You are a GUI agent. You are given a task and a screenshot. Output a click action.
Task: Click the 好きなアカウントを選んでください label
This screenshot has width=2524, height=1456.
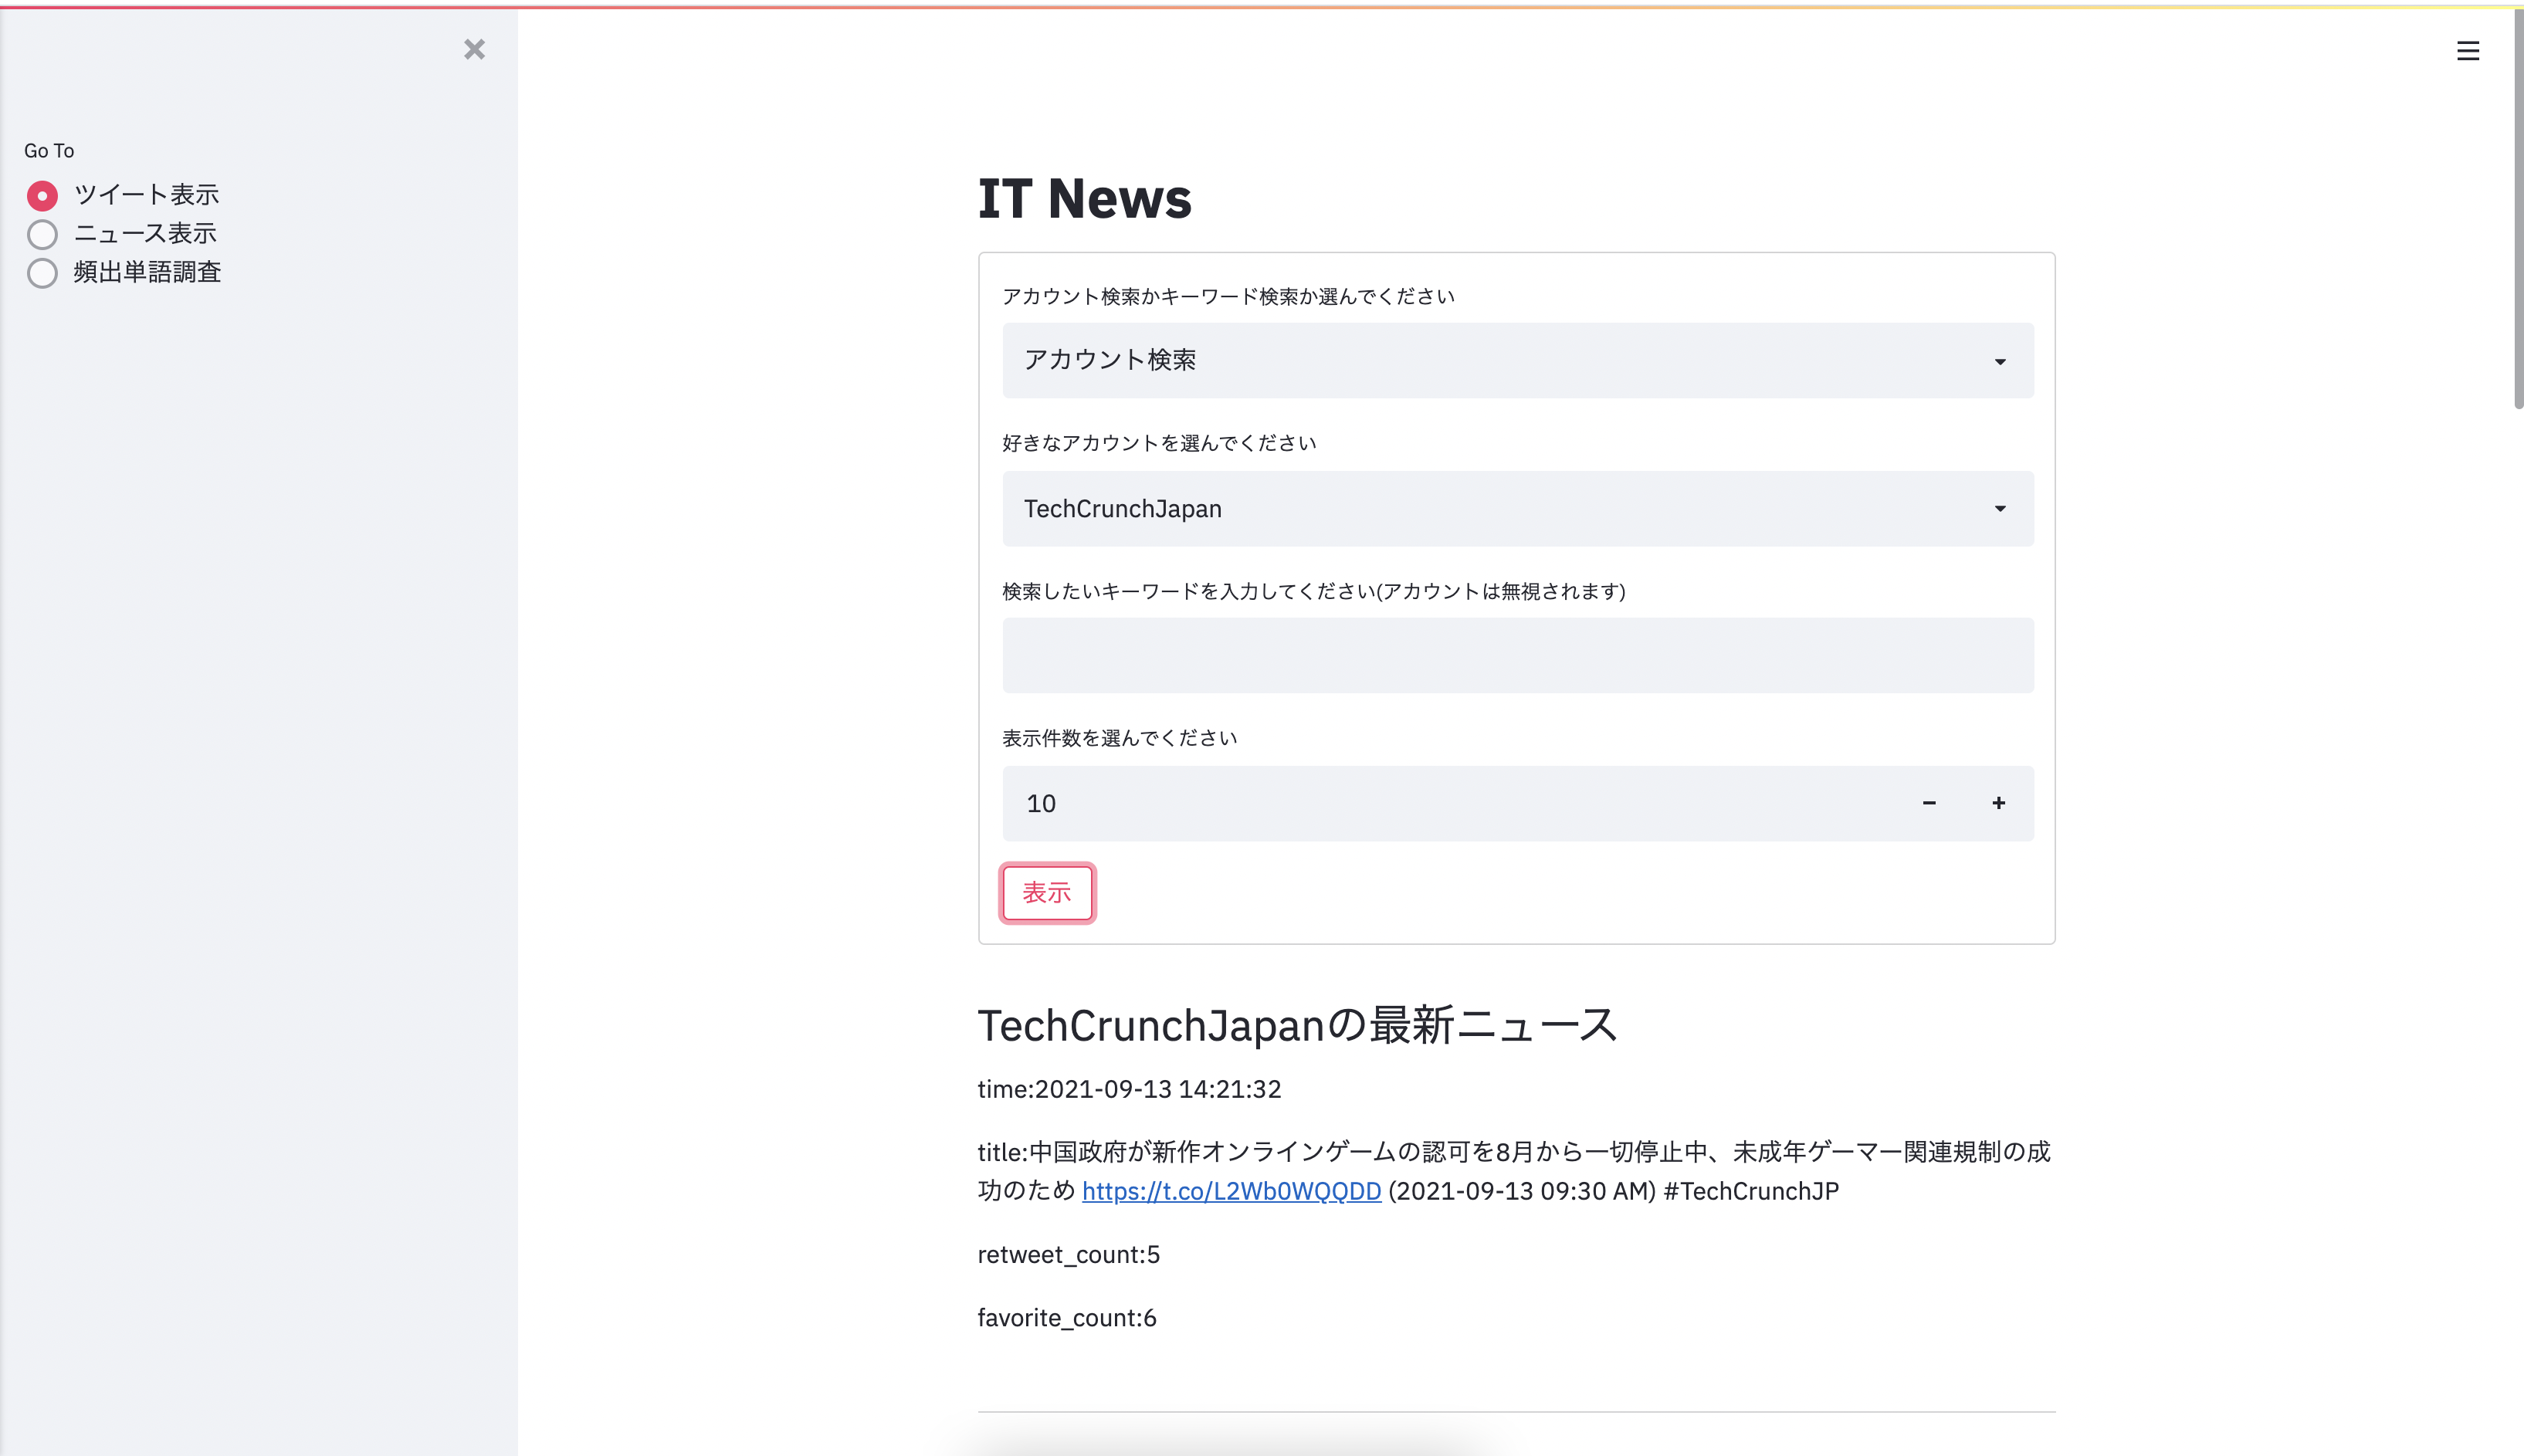(1159, 443)
